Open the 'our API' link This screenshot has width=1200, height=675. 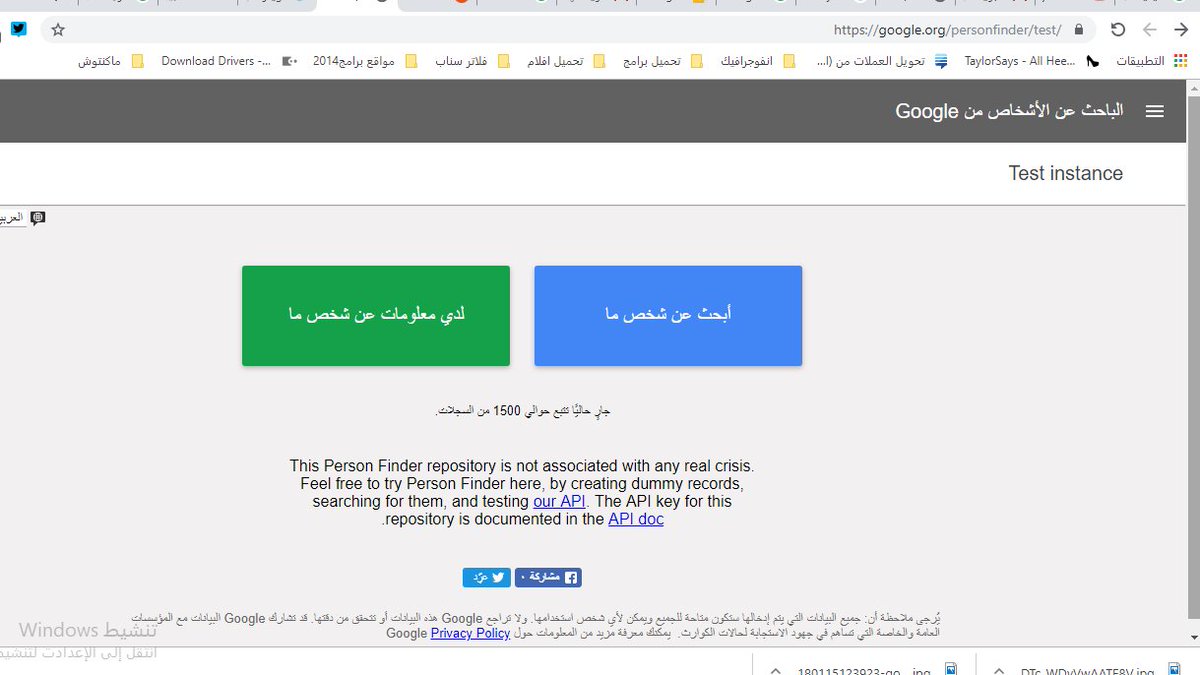tap(559, 501)
